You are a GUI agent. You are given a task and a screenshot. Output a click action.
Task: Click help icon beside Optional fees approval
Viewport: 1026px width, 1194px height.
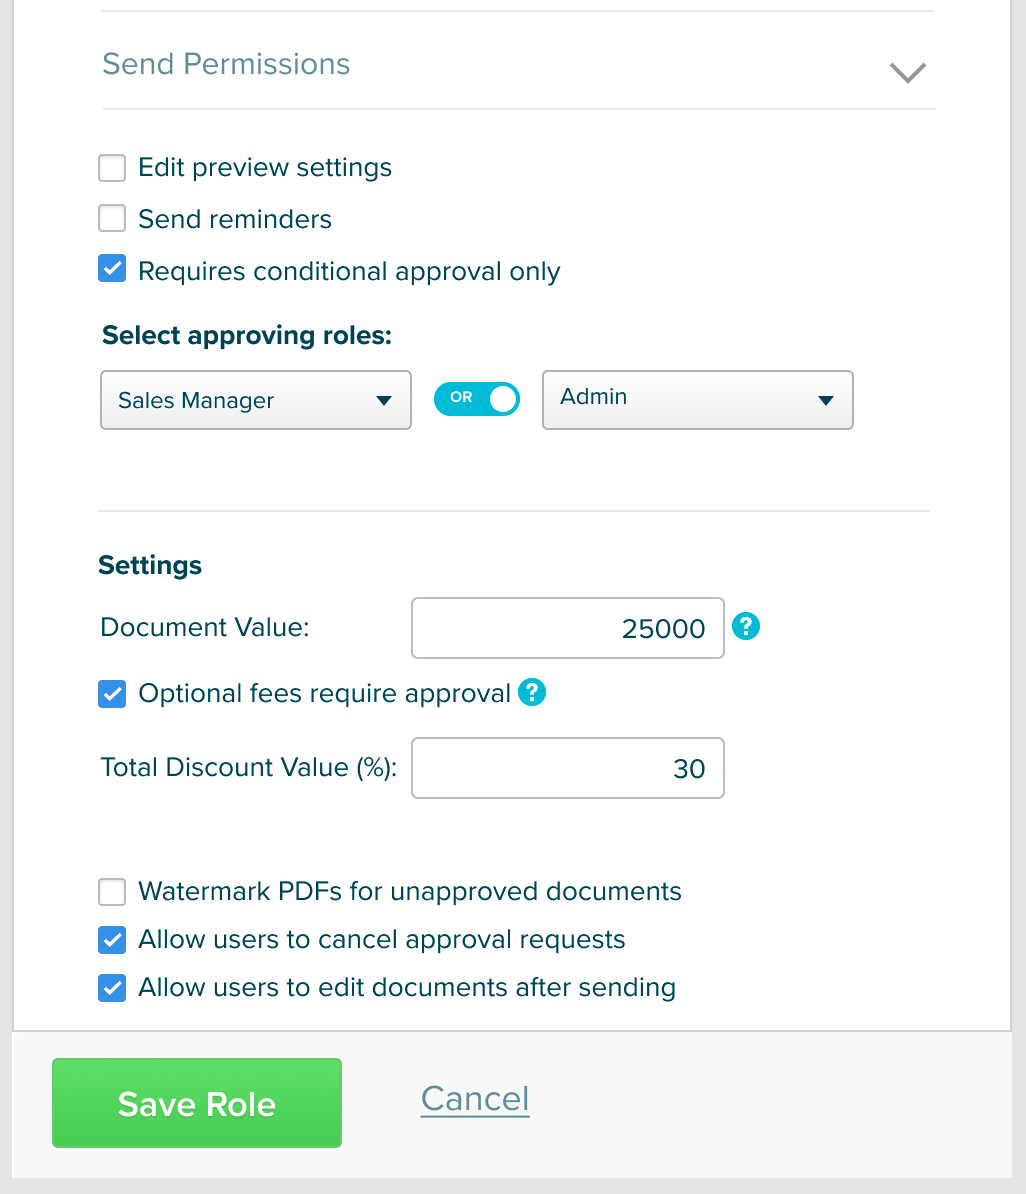coord(532,692)
